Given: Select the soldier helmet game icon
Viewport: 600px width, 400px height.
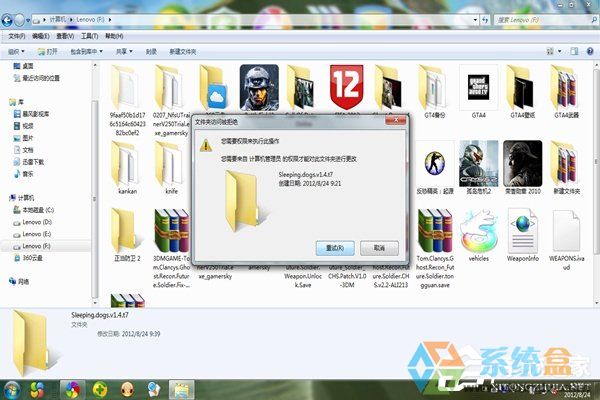Looking at the screenshot, I should click(x=259, y=87).
